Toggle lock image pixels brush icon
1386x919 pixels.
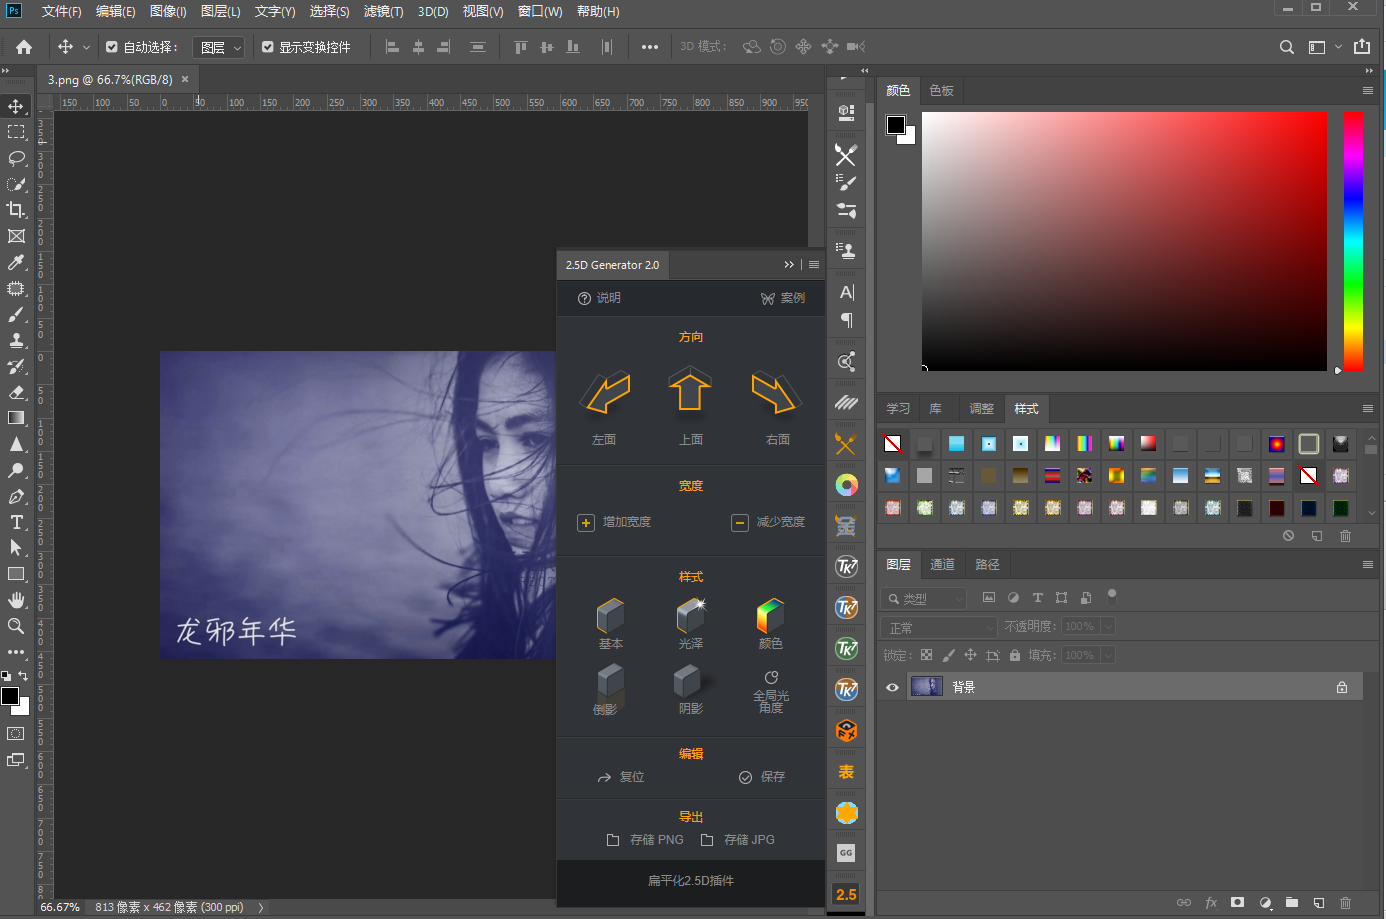(948, 655)
